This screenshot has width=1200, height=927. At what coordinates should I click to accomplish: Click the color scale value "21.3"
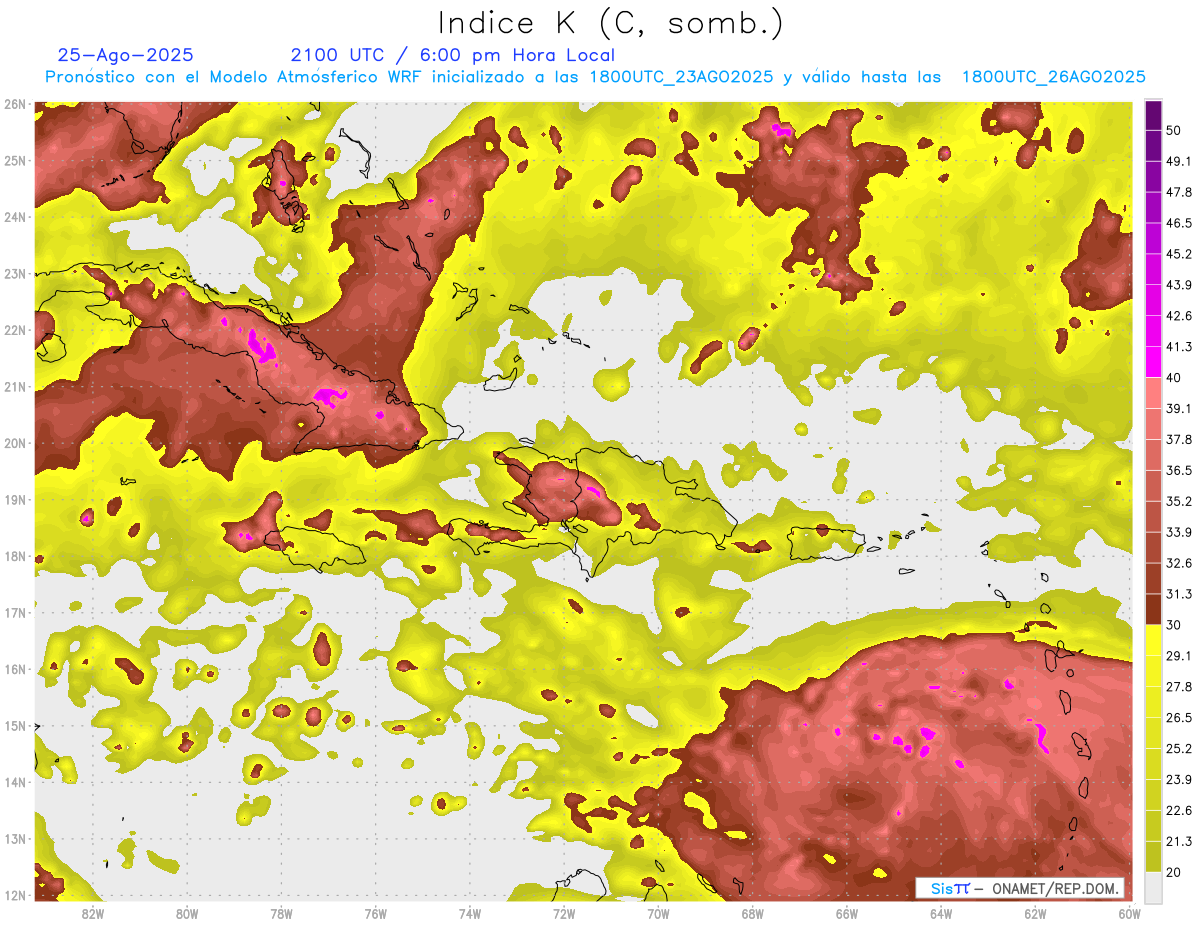tap(1179, 841)
